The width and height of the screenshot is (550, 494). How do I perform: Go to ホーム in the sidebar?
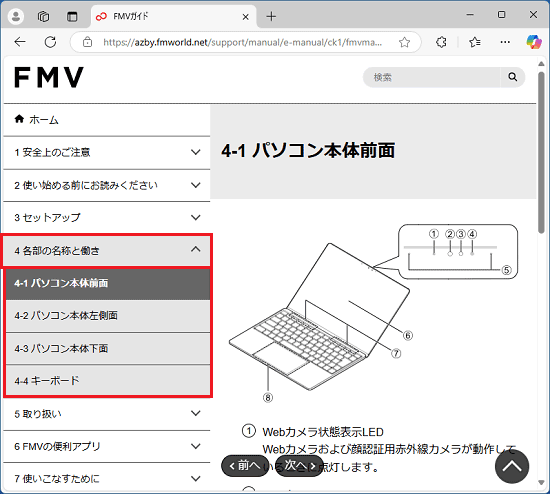(107, 120)
